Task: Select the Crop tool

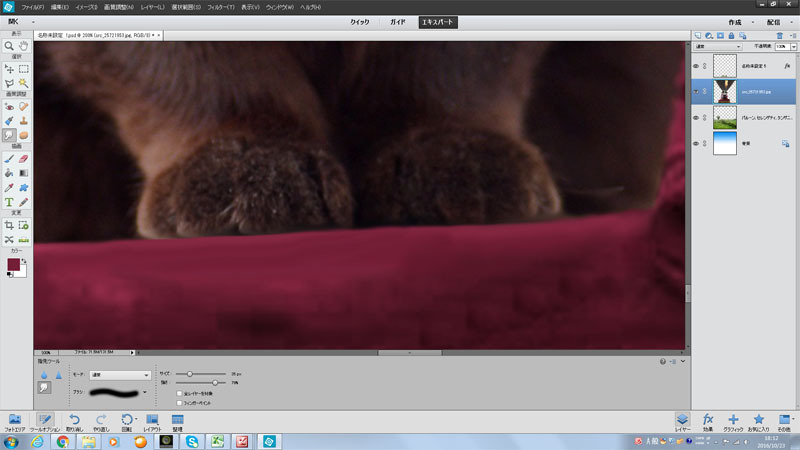Action: tap(9, 225)
